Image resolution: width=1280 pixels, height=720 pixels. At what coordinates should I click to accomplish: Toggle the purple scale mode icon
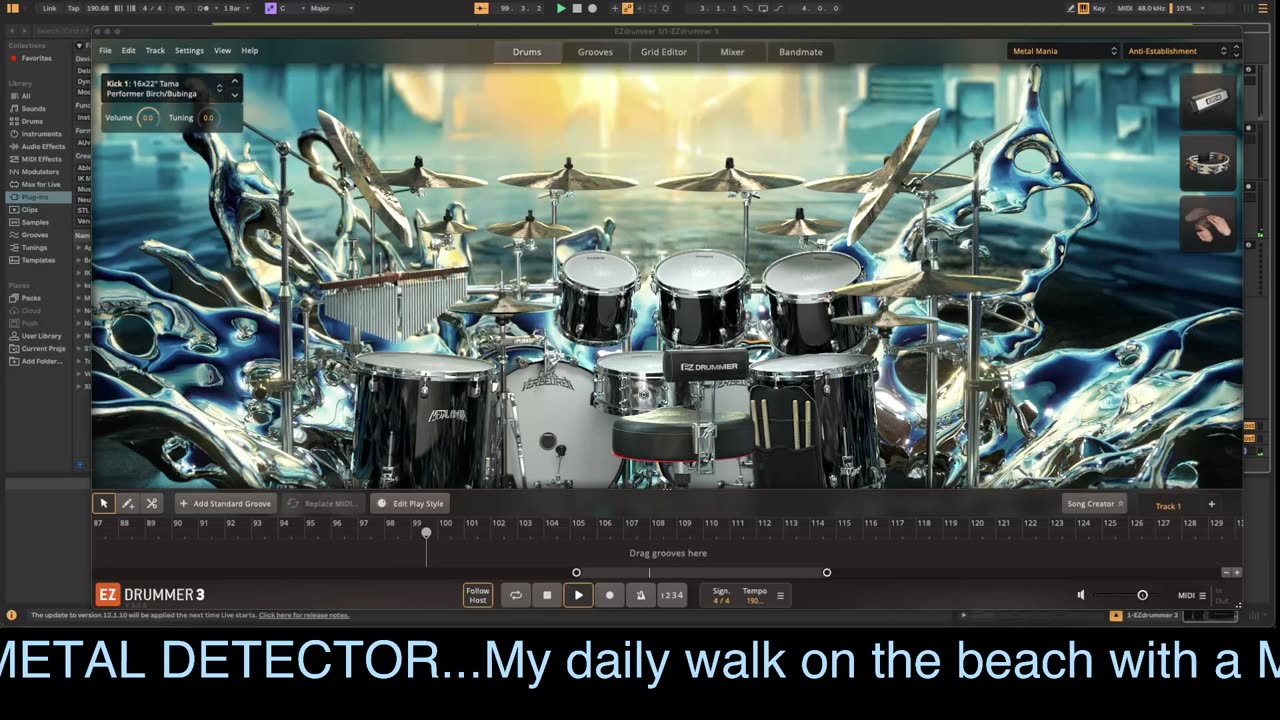270,8
